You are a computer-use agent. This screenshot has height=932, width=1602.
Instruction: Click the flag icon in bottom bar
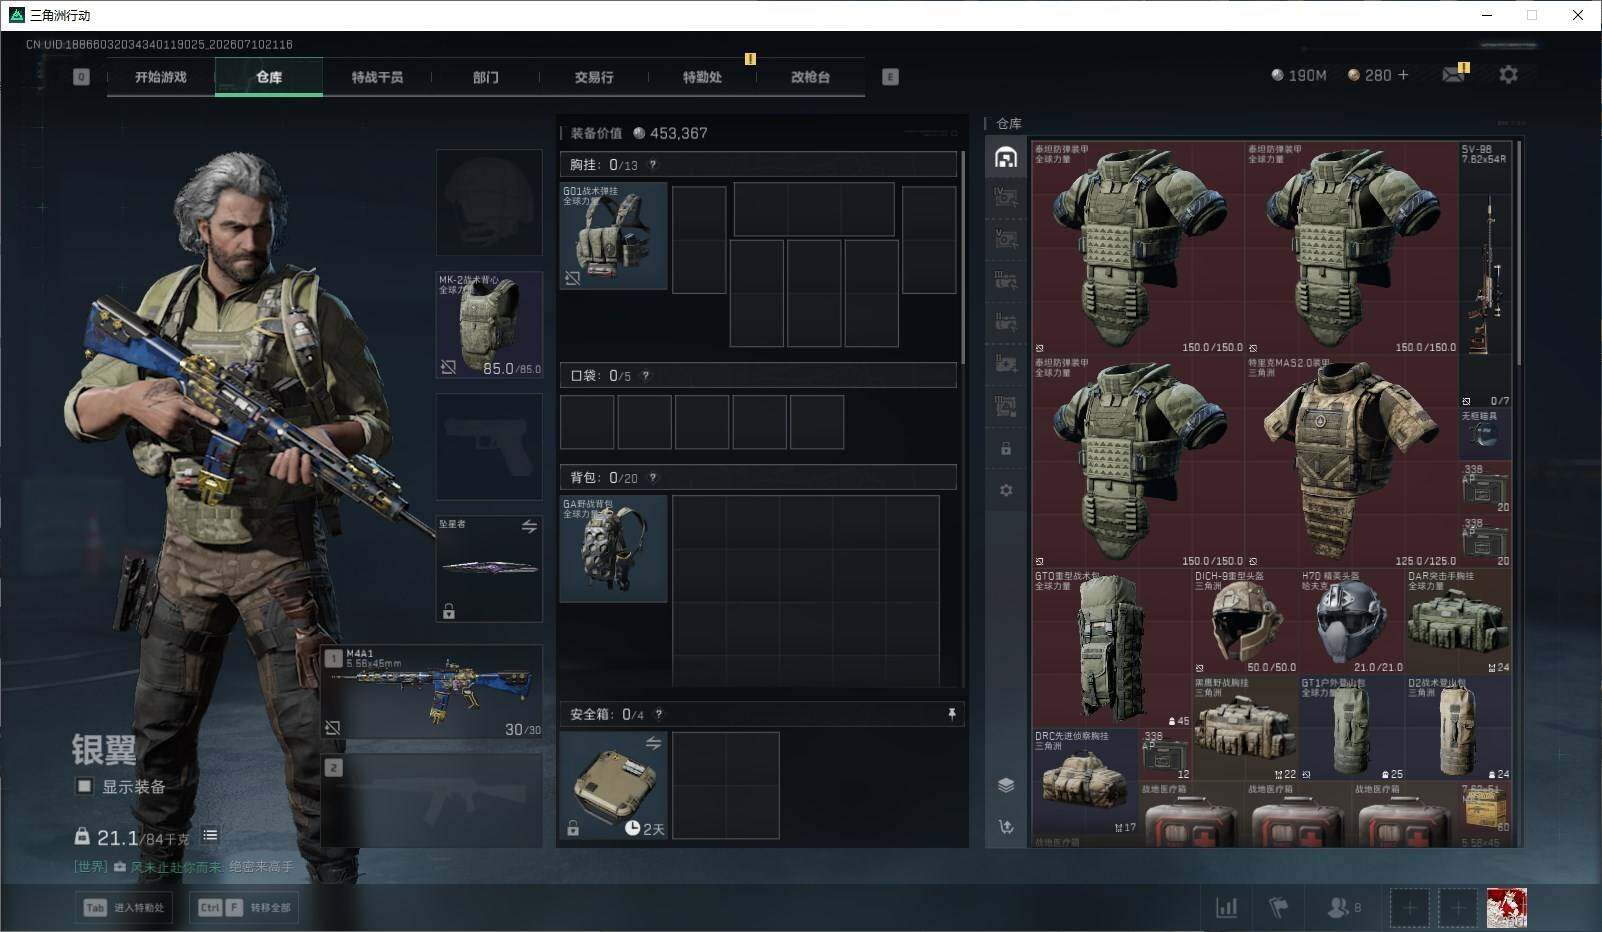1278,908
